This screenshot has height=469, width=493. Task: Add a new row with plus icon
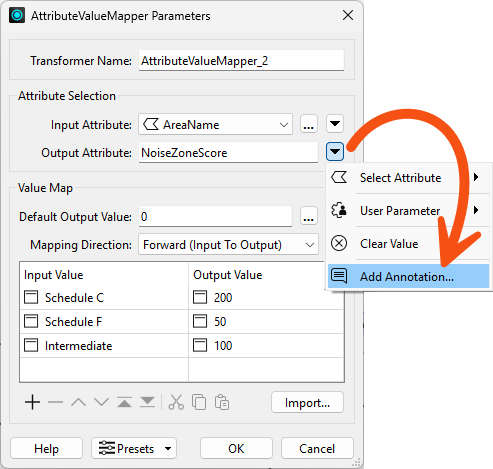click(x=32, y=402)
